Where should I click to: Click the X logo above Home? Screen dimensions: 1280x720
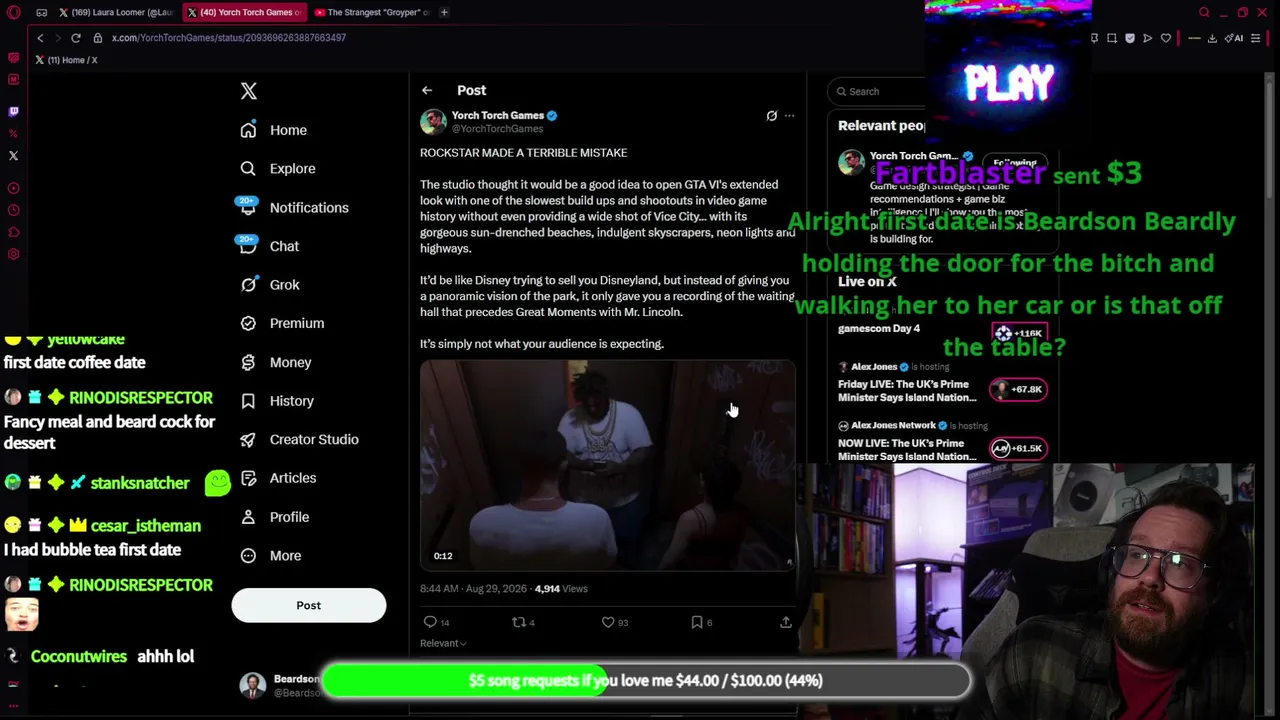(249, 91)
